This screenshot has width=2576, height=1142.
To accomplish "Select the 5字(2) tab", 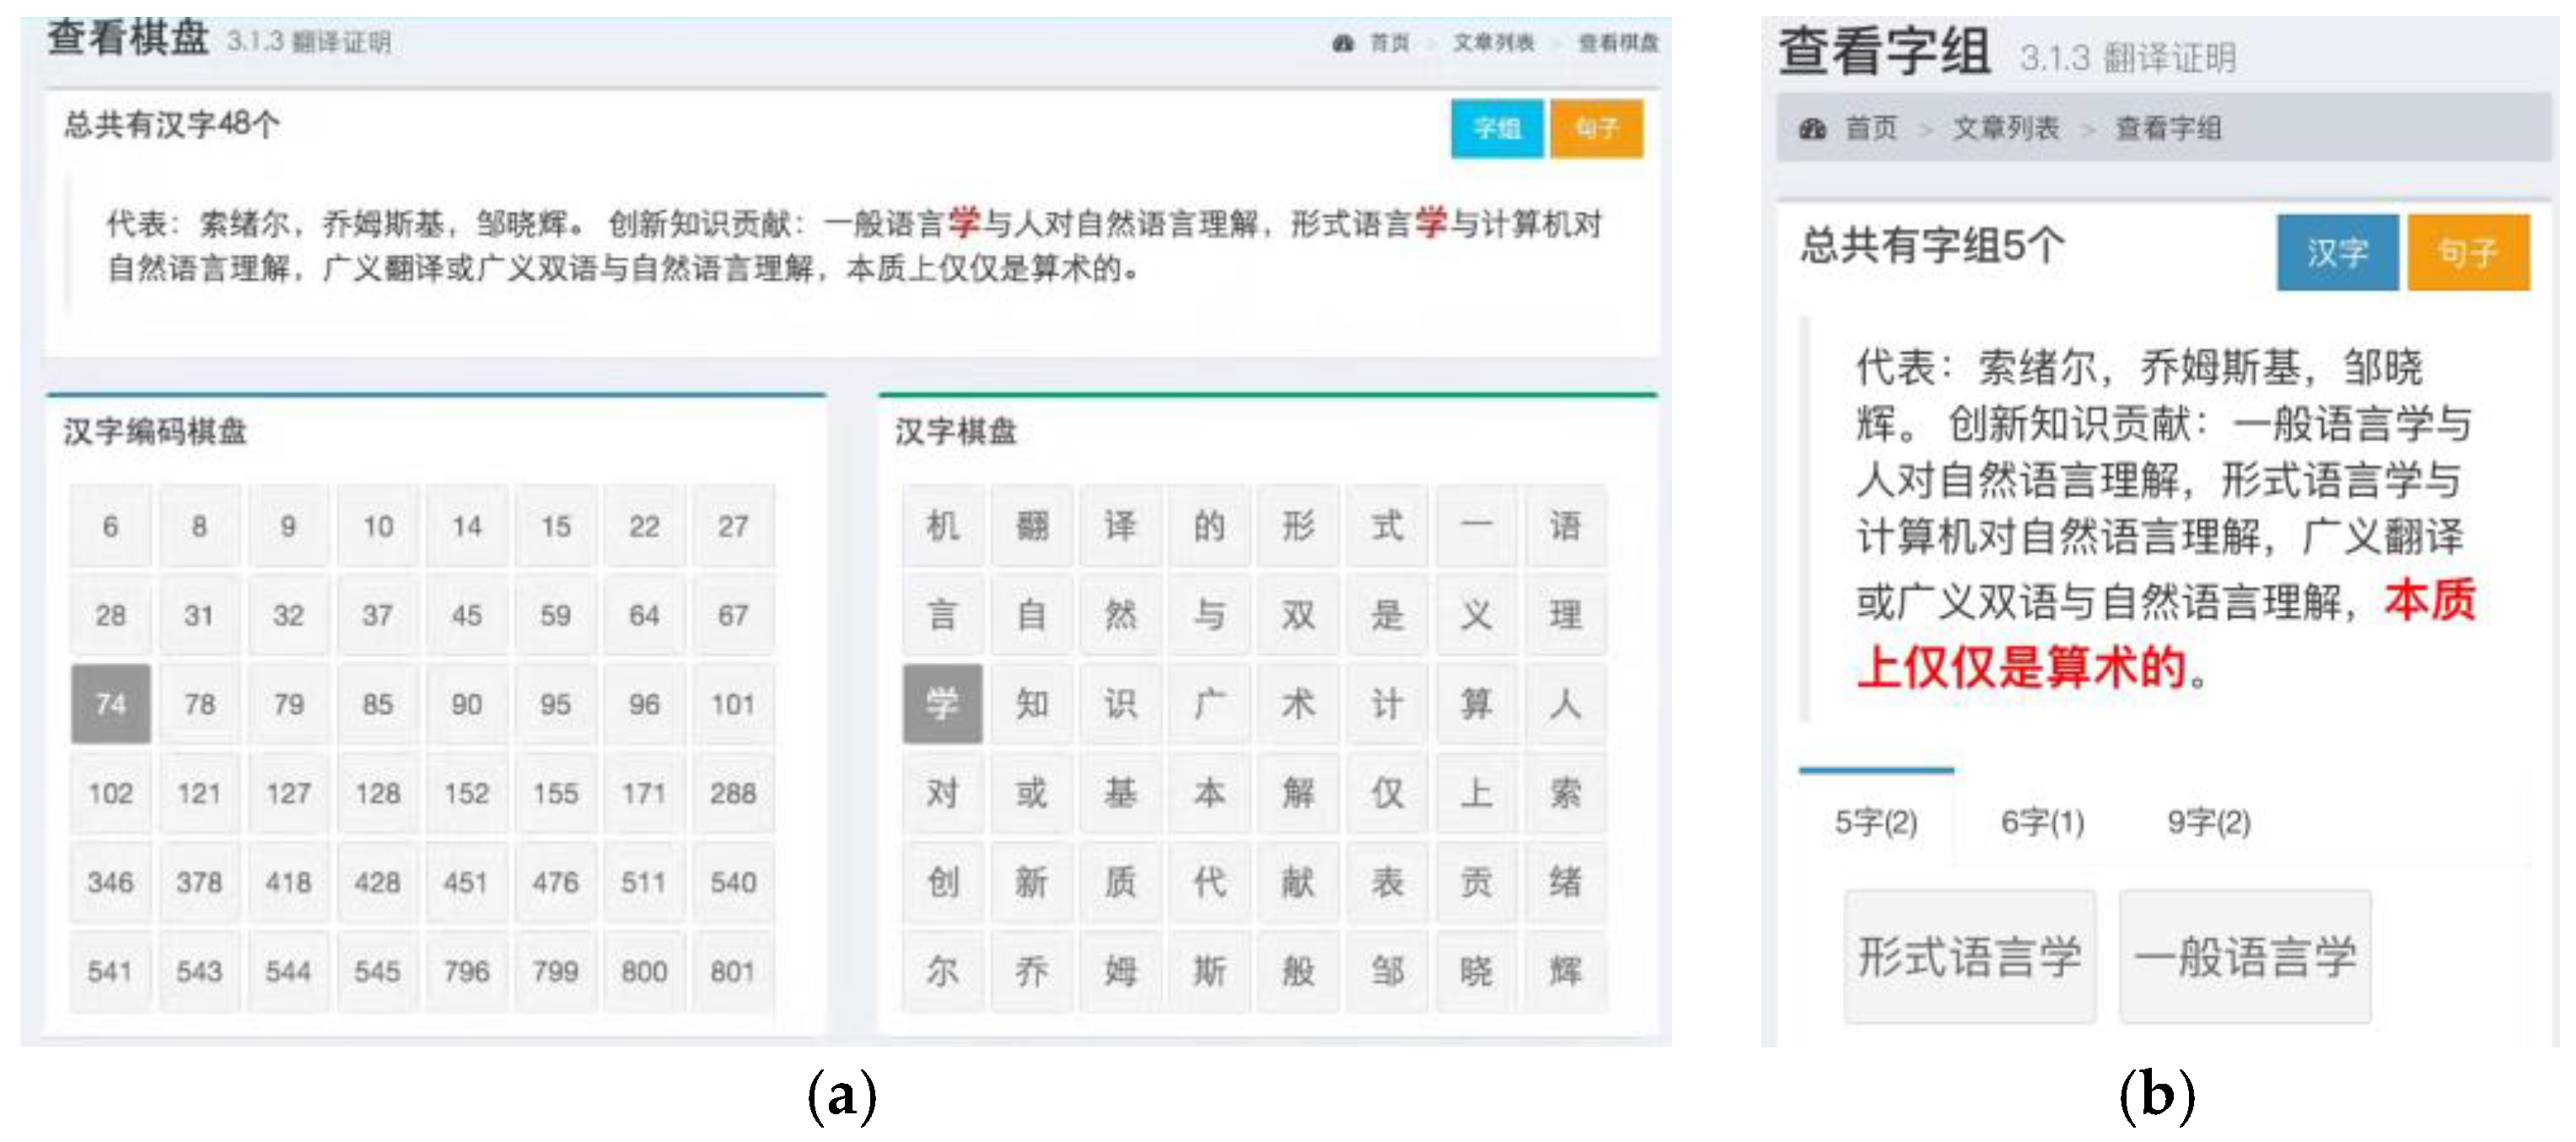I will click(x=1875, y=822).
